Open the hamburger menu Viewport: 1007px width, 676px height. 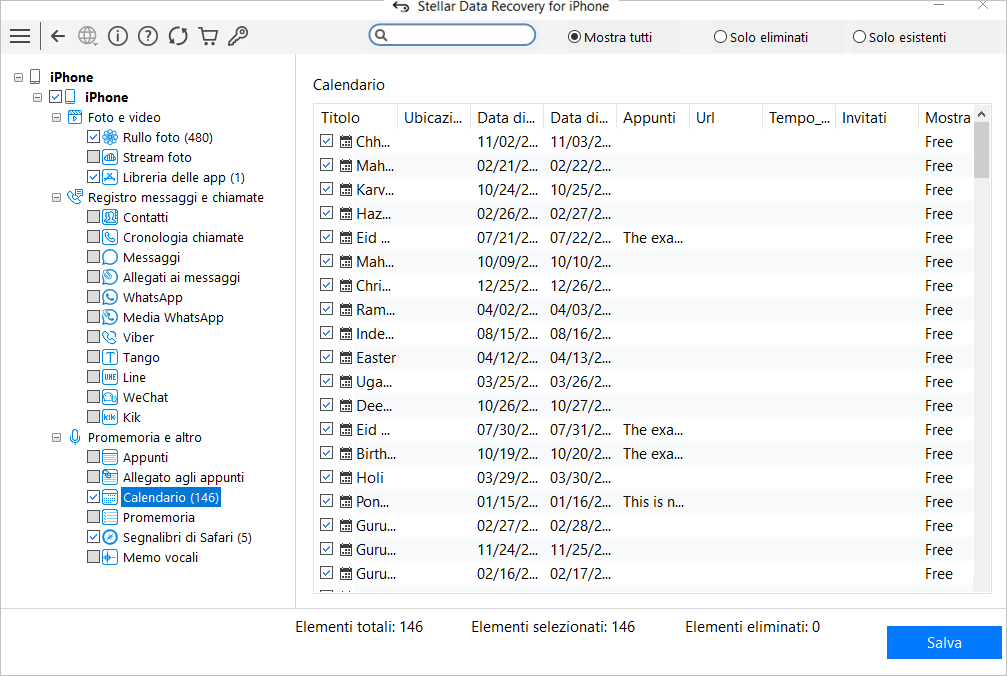[x=20, y=36]
